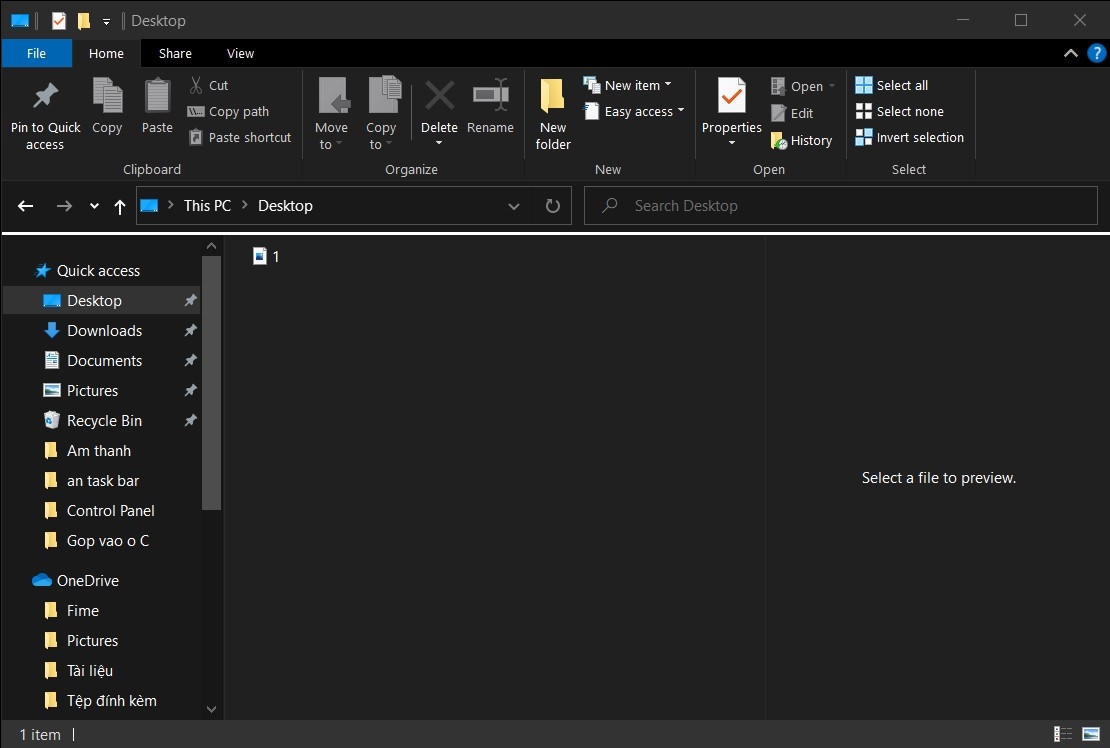Viewport: 1110px width, 748px height.
Task: Refresh the Desktop folder
Action: pos(553,206)
